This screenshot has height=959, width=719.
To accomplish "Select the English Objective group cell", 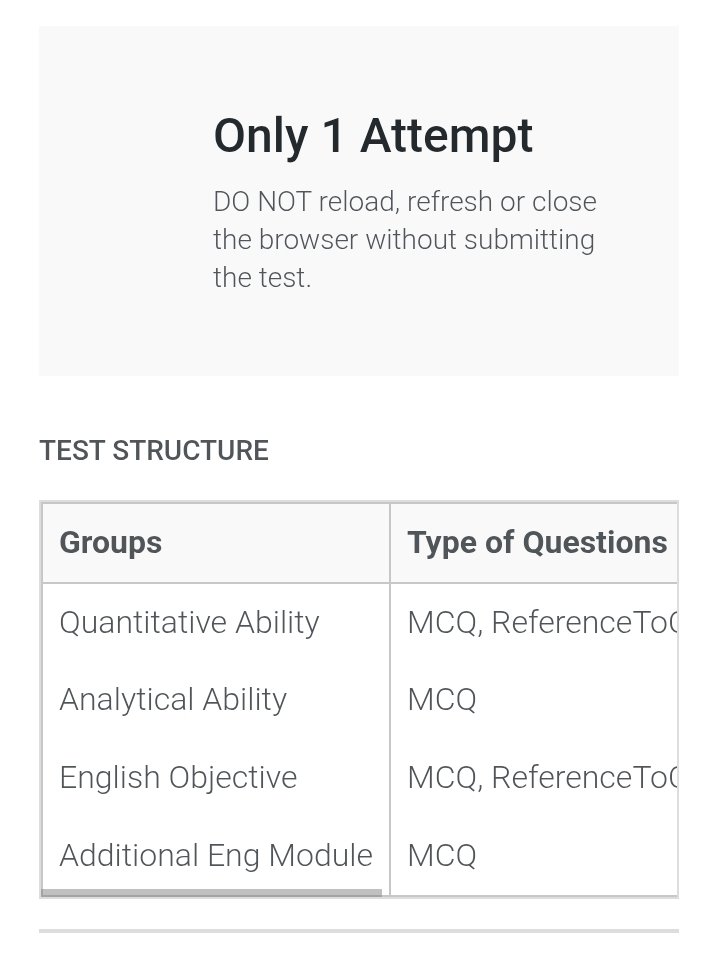I will coord(178,777).
